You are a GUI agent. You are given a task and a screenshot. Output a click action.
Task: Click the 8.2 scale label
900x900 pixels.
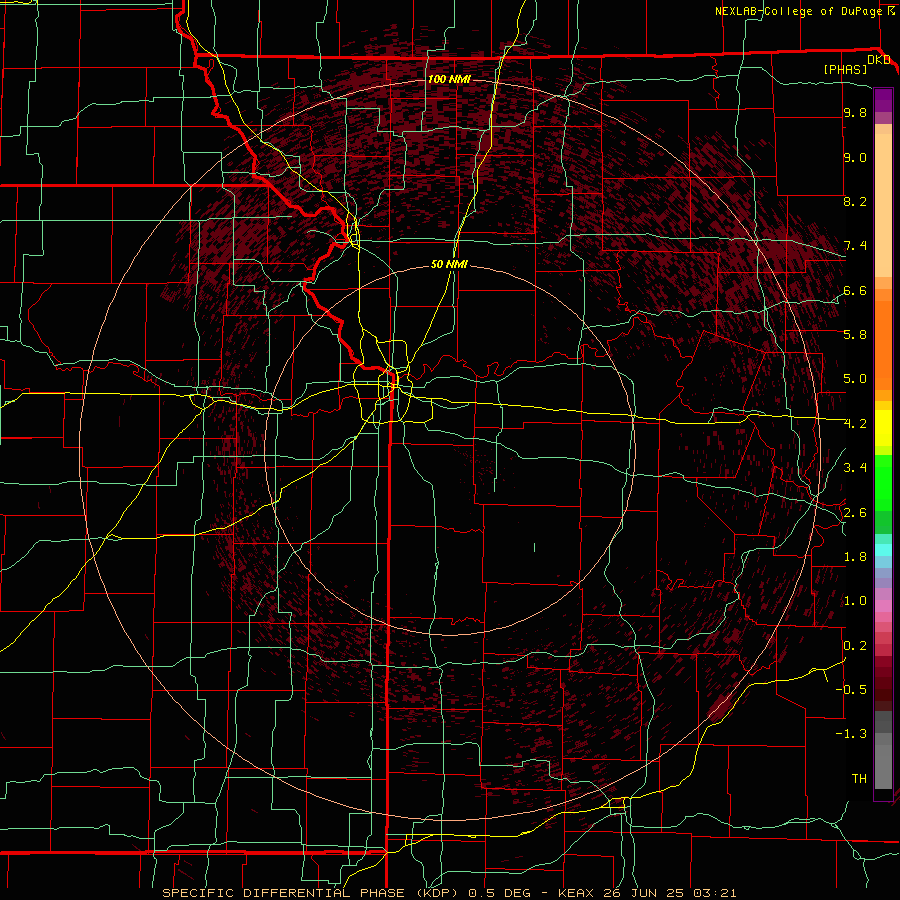(x=855, y=201)
